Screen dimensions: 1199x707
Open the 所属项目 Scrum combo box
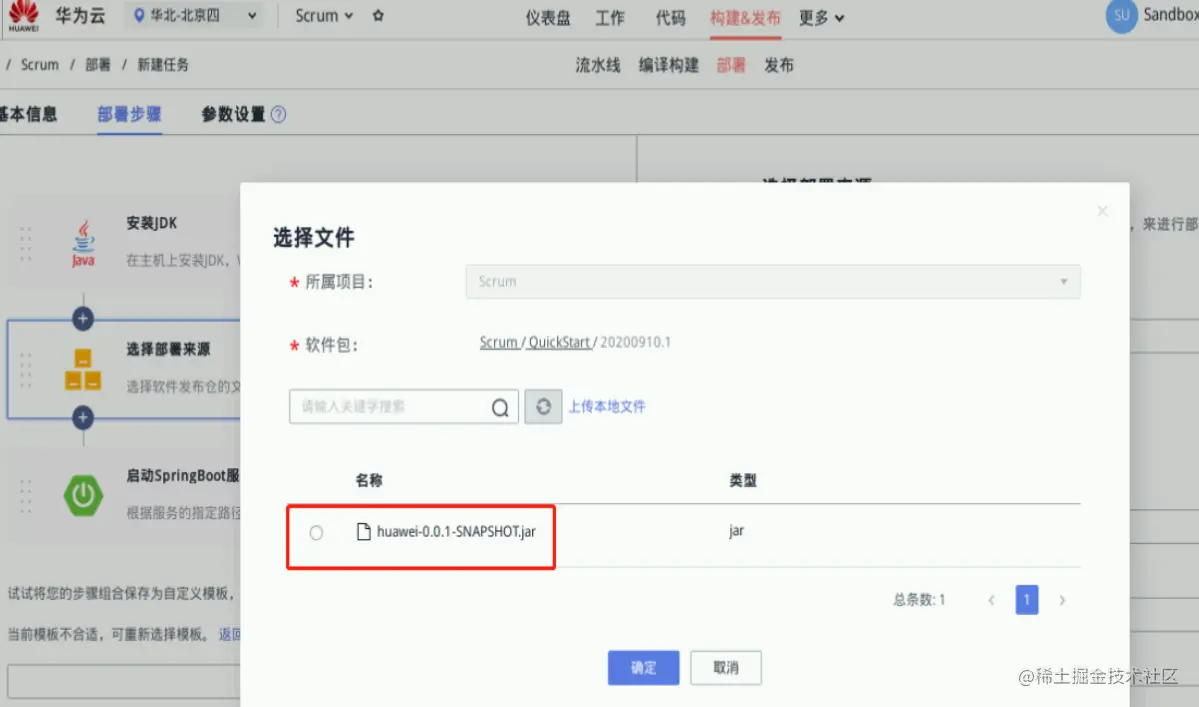tap(772, 281)
